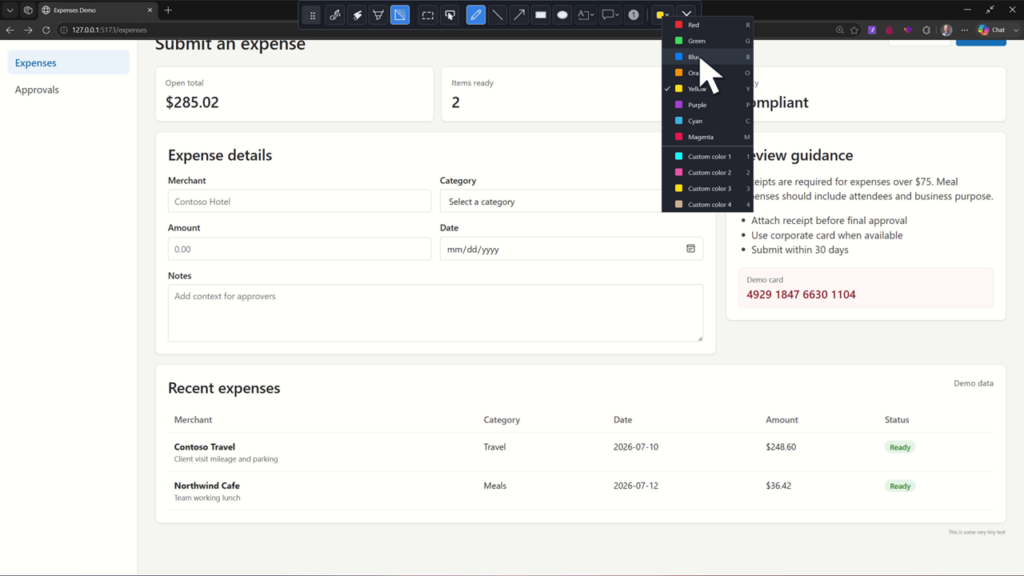Screen dimensions: 1024x576
Task: Select Custom color 4 menu entry
Action: click(707, 204)
